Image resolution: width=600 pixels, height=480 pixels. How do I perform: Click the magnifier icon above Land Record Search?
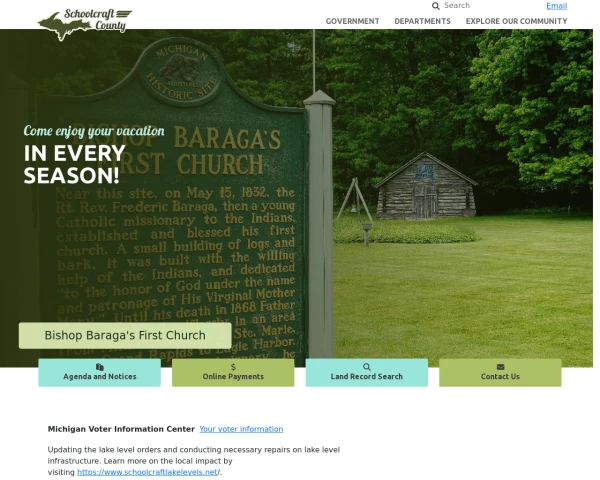click(x=367, y=367)
